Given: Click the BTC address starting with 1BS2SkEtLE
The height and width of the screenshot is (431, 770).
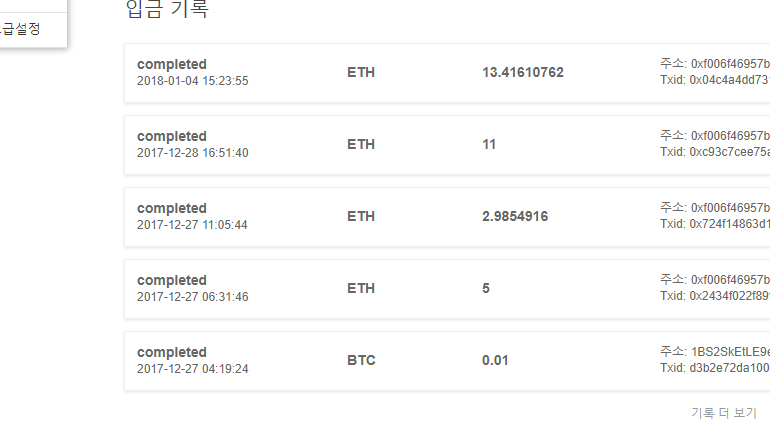Looking at the screenshot, I should click(x=729, y=352).
